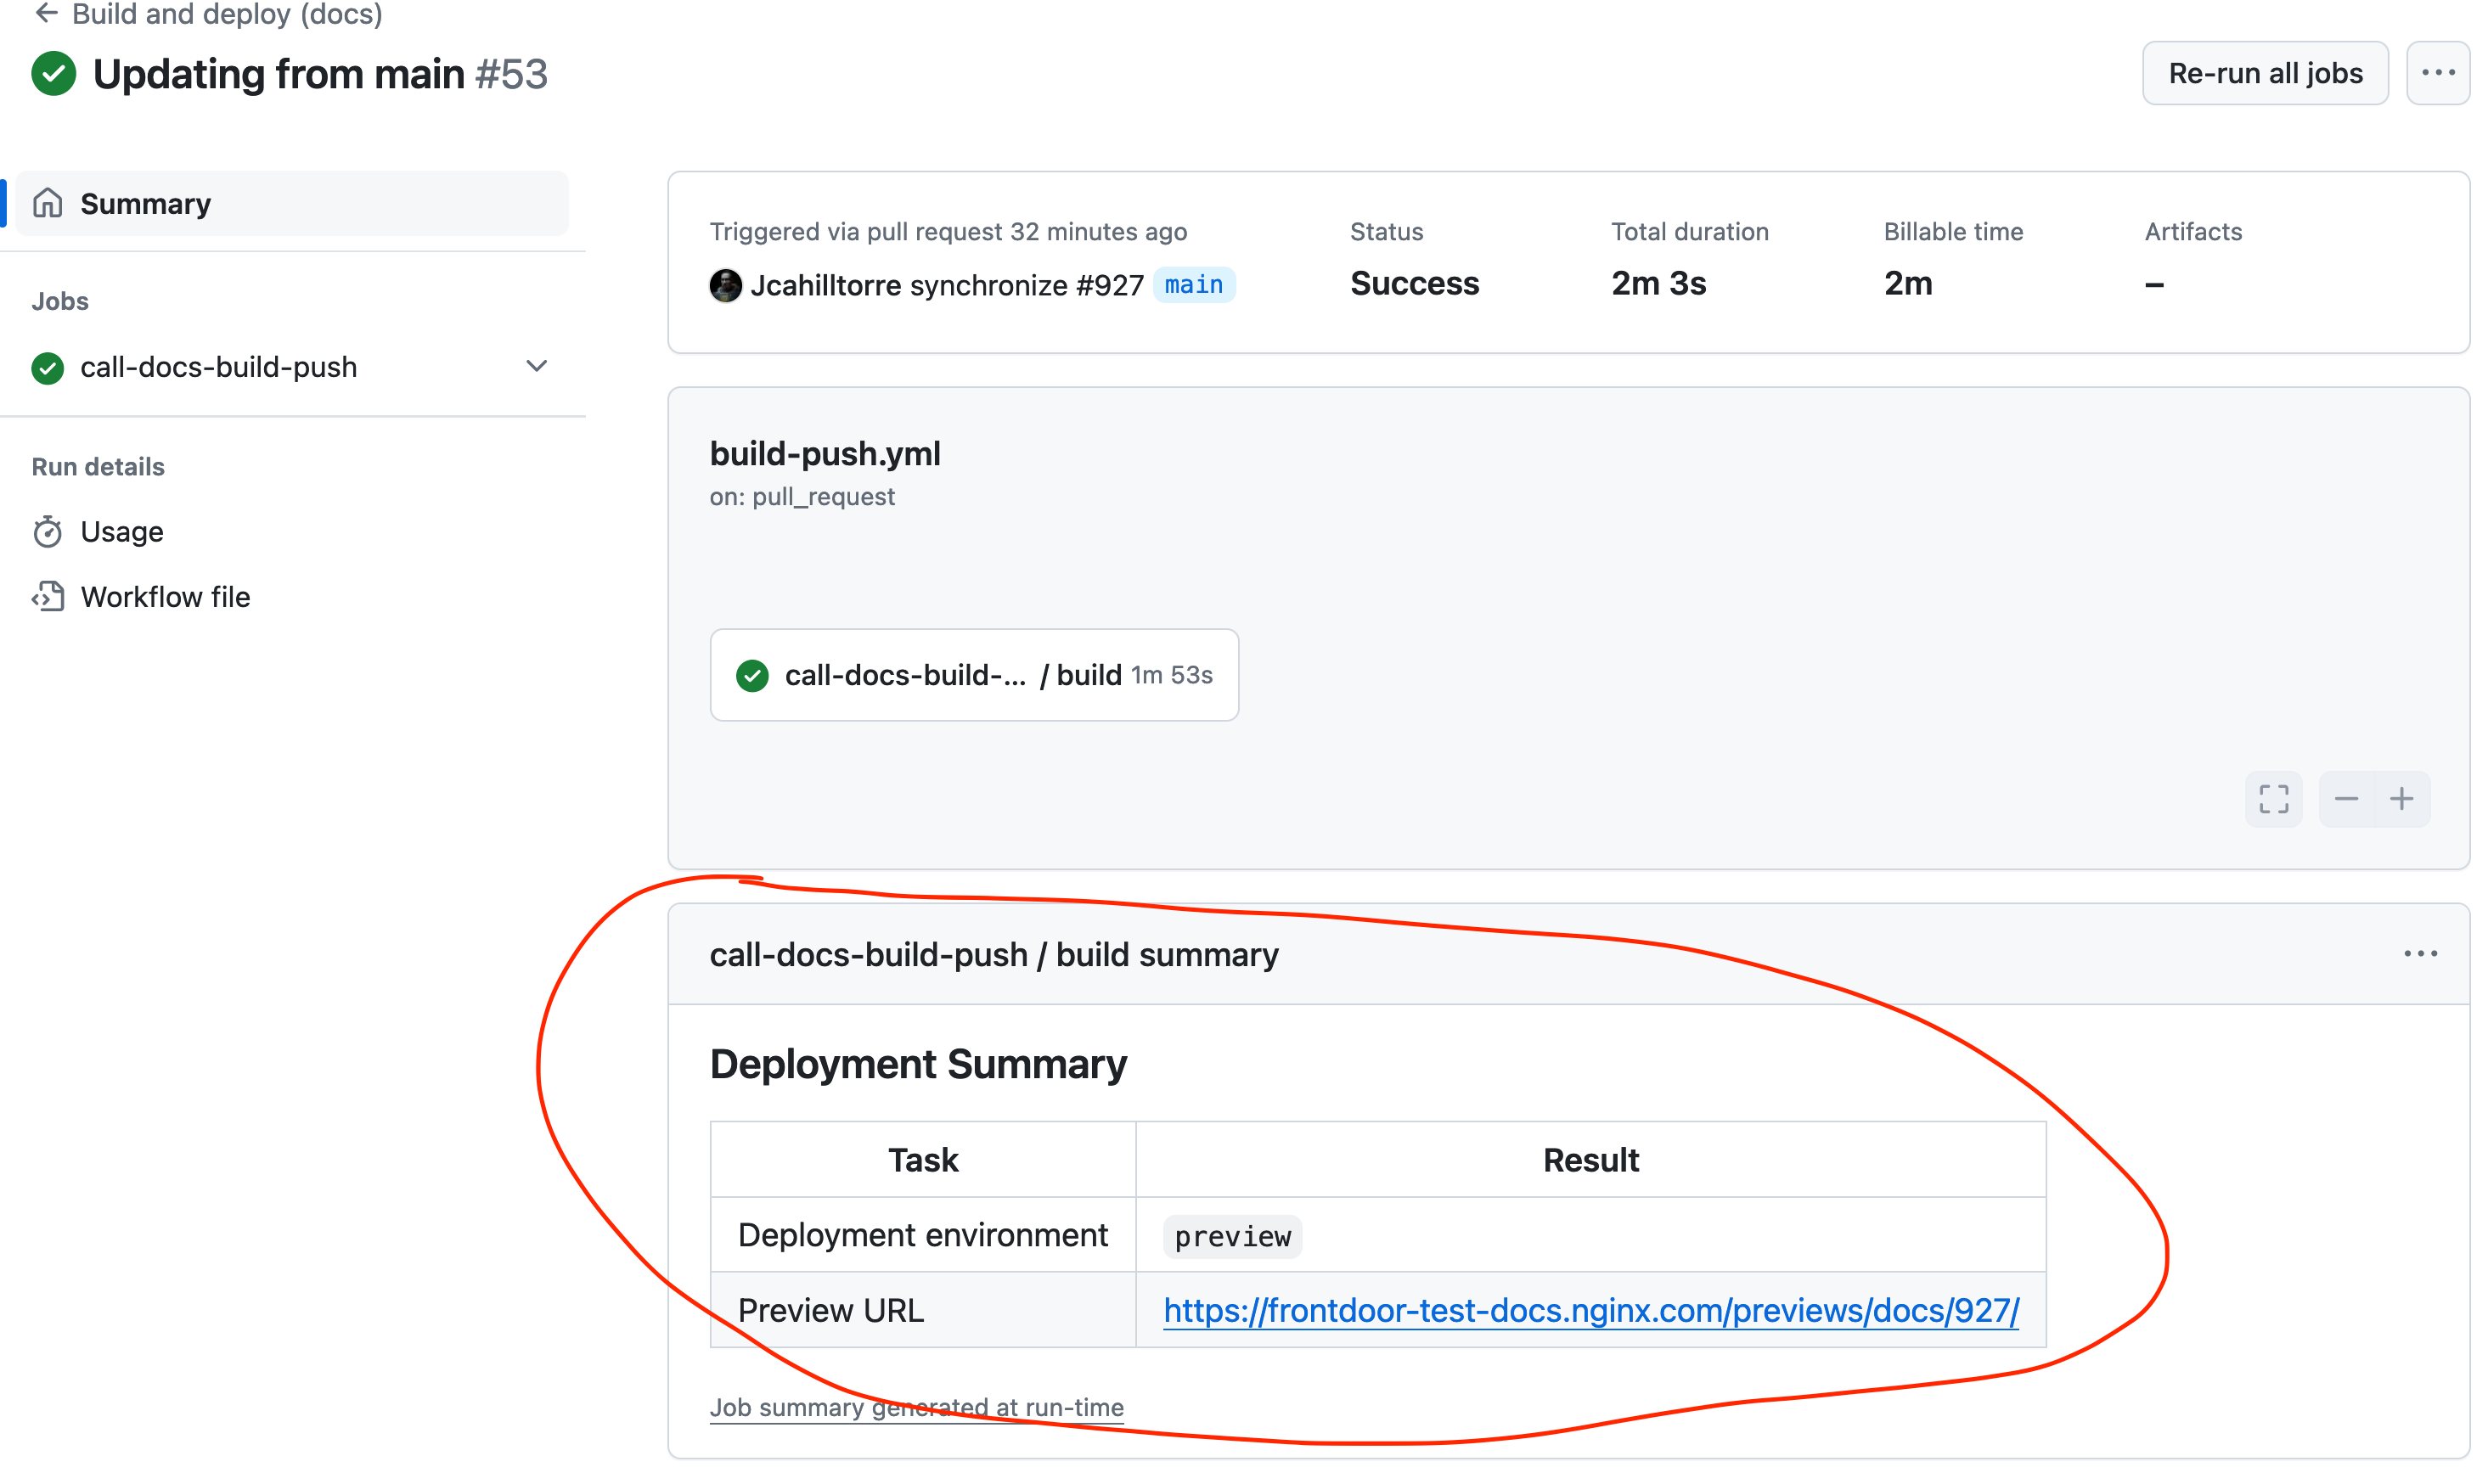Click the back arrow icon at top

click(46, 13)
